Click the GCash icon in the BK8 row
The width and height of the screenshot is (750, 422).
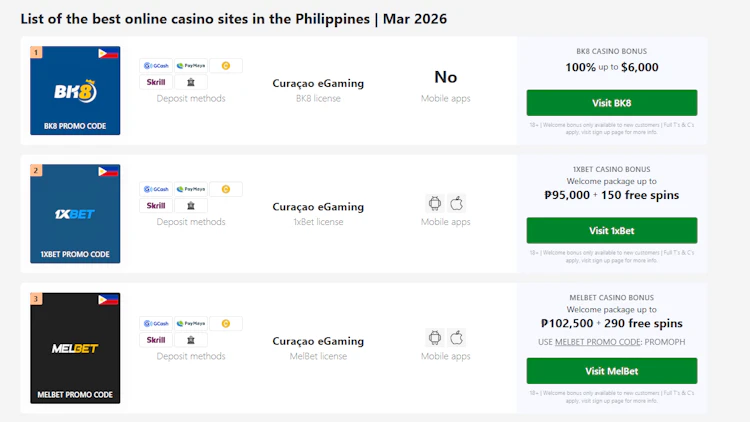point(156,66)
